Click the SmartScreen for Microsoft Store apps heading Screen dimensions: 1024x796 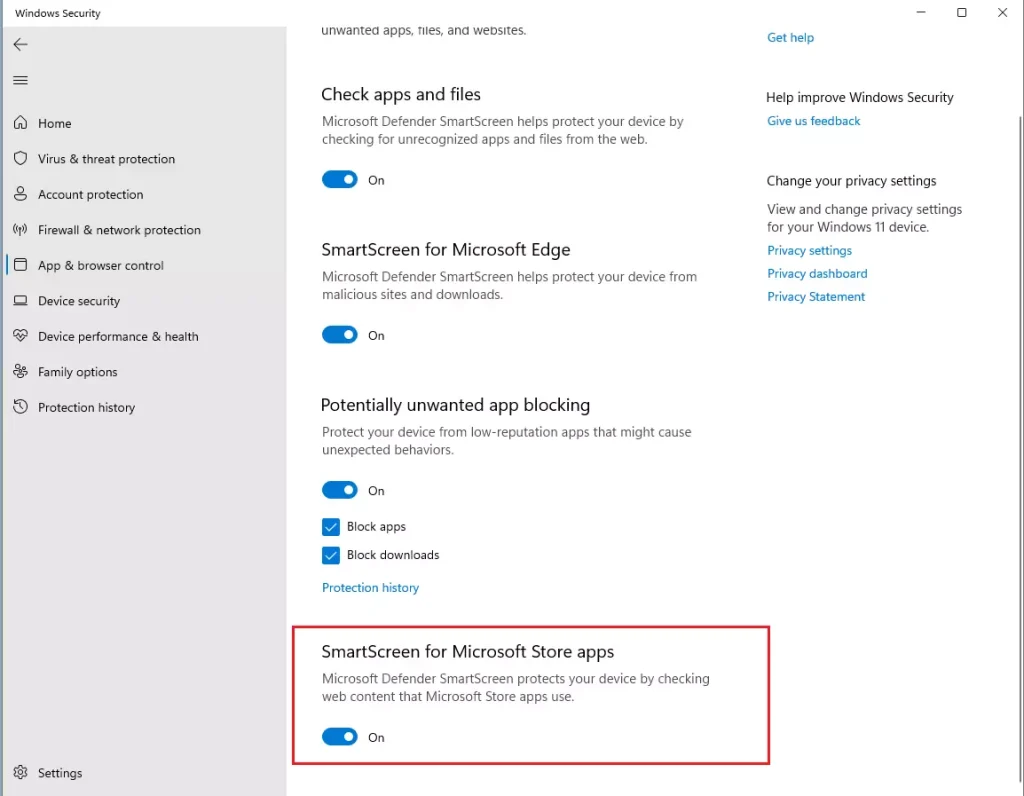click(468, 652)
